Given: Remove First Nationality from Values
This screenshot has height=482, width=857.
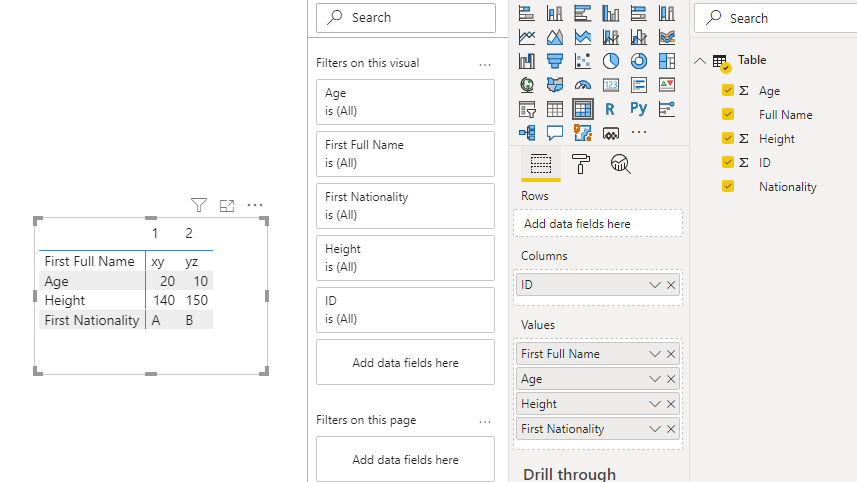Looking at the screenshot, I should click(671, 429).
